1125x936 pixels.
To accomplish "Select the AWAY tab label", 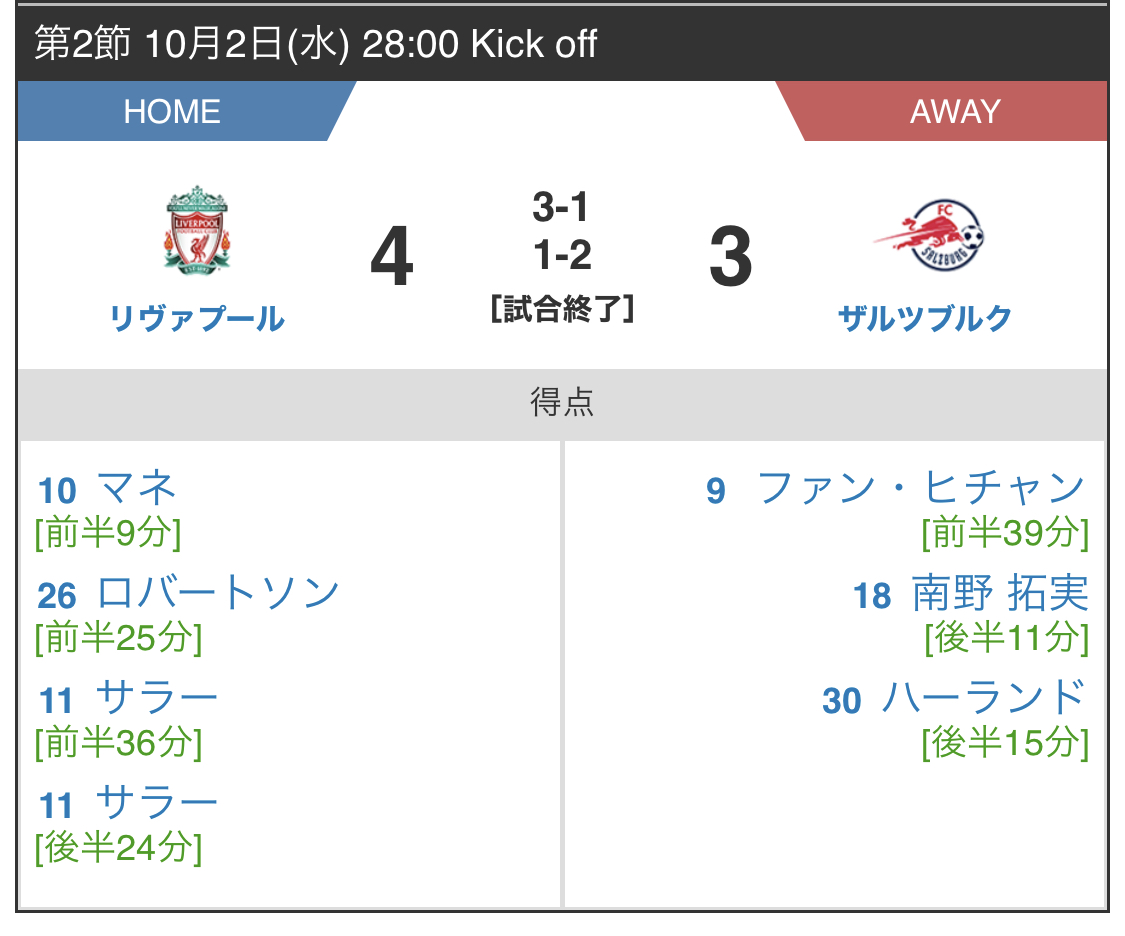I will point(955,112).
